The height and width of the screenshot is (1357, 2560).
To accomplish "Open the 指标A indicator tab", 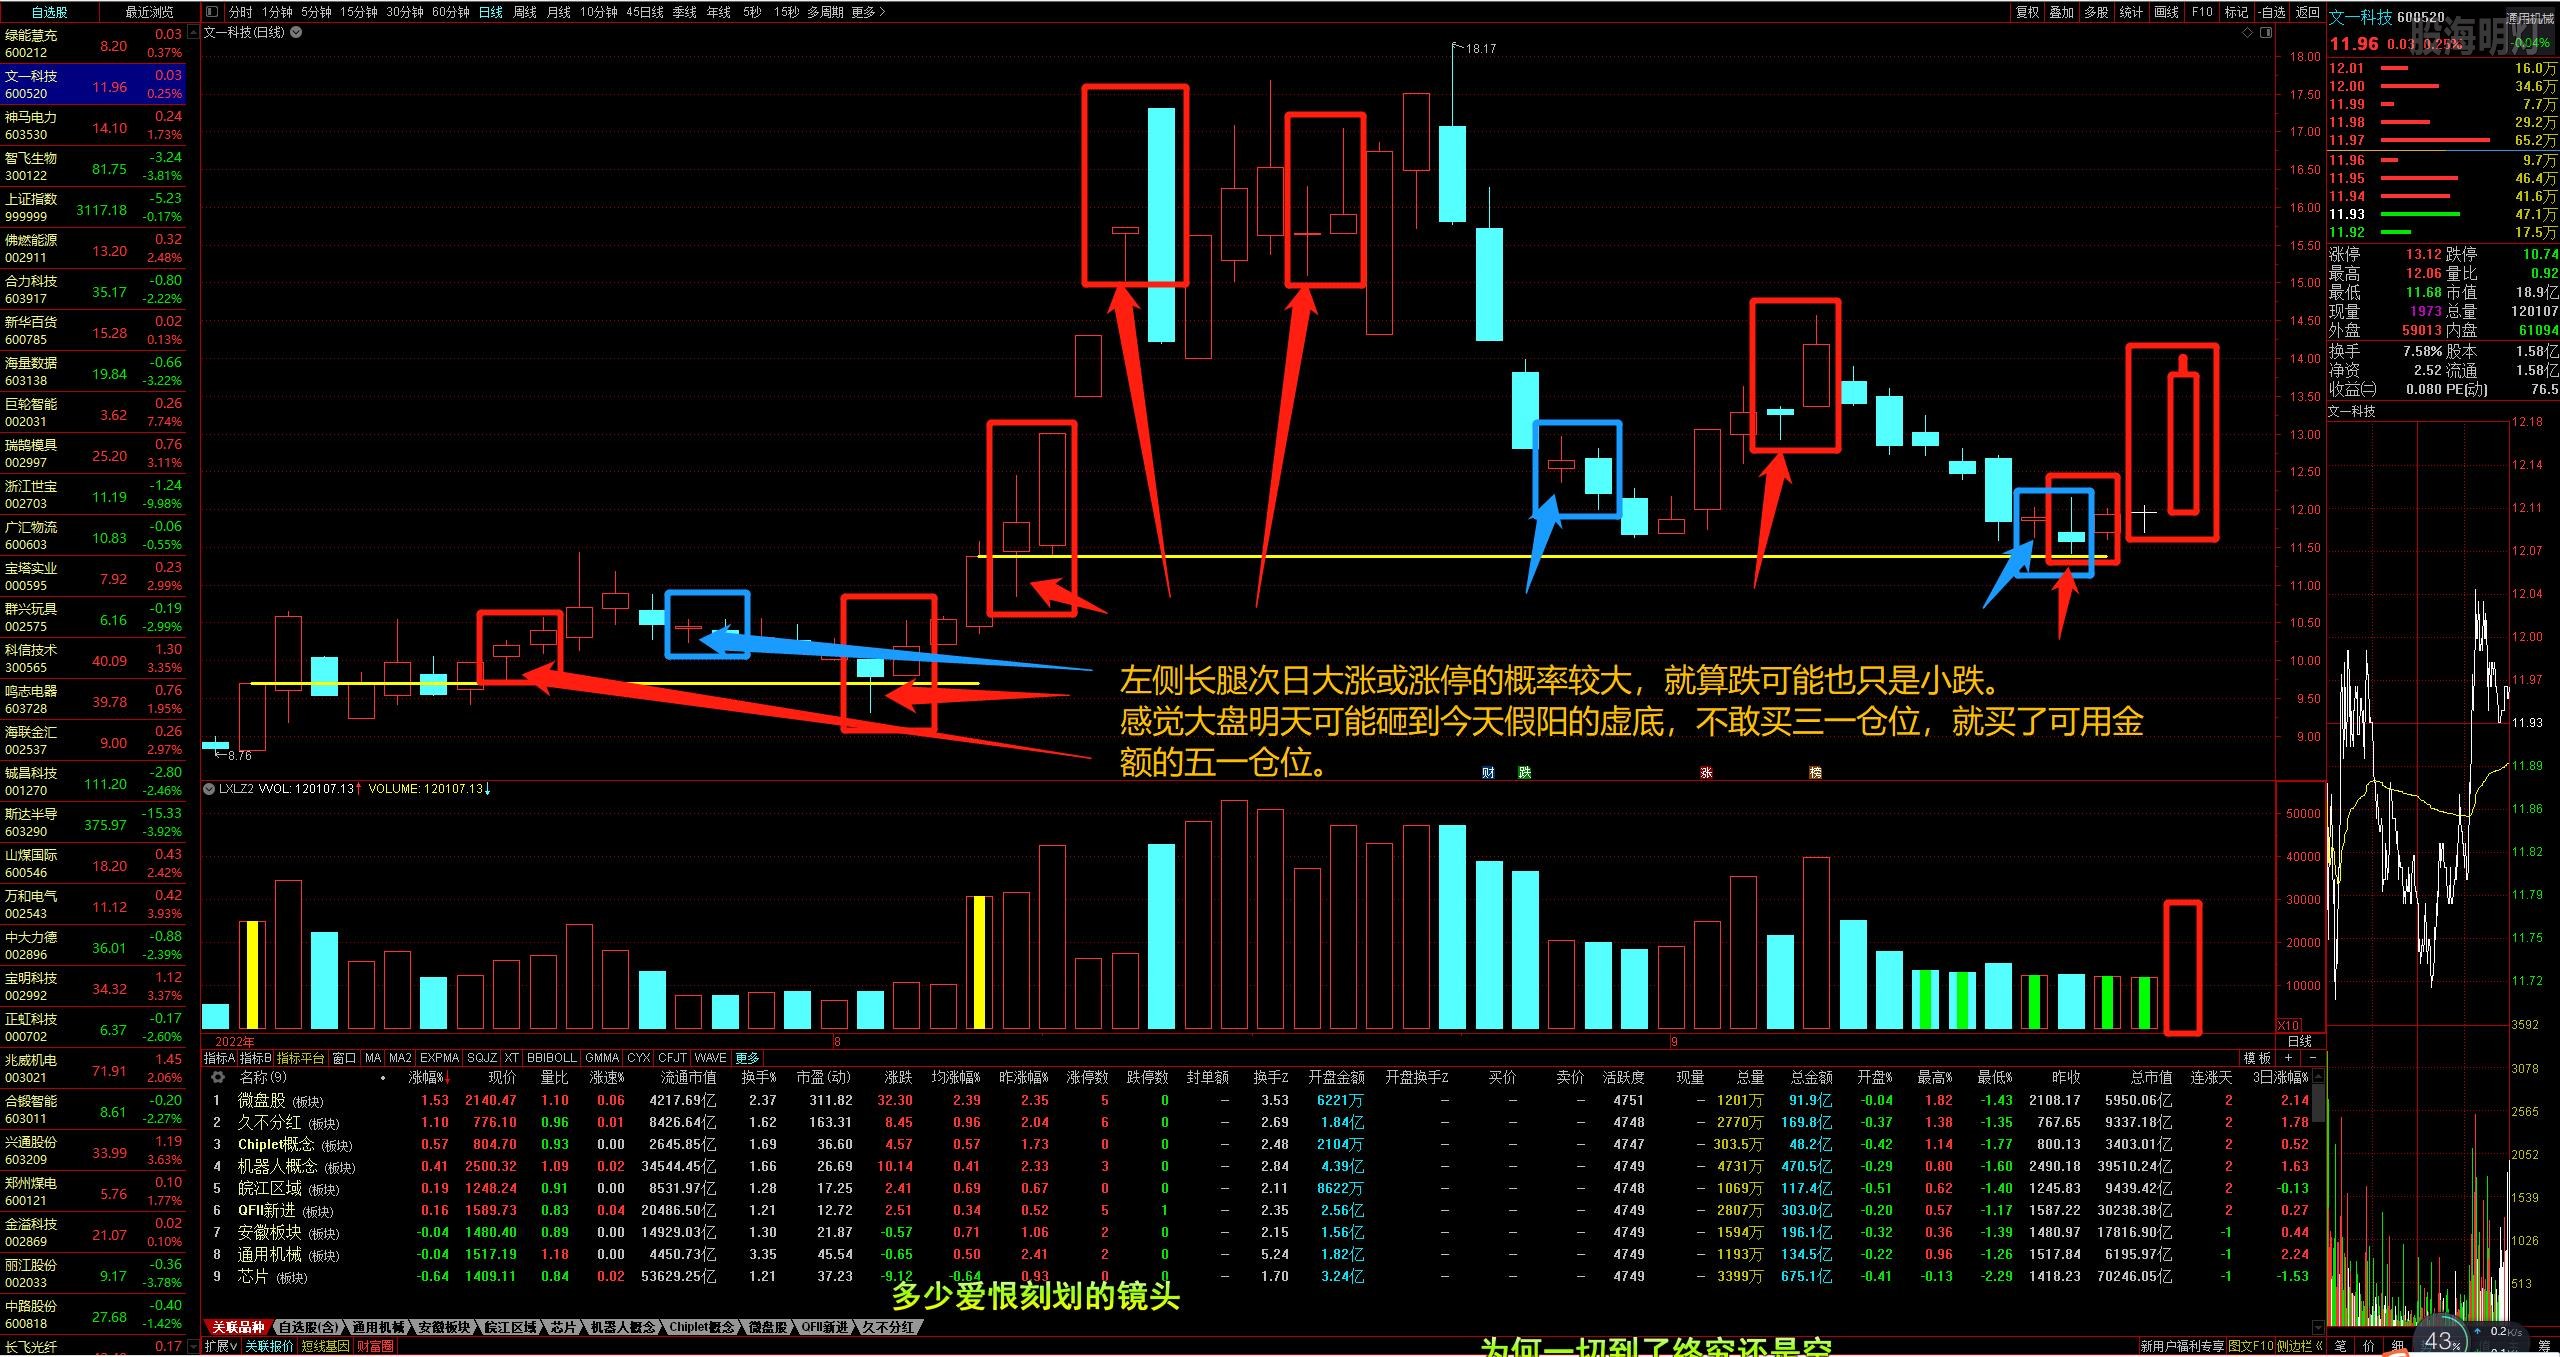I will 219,1058.
